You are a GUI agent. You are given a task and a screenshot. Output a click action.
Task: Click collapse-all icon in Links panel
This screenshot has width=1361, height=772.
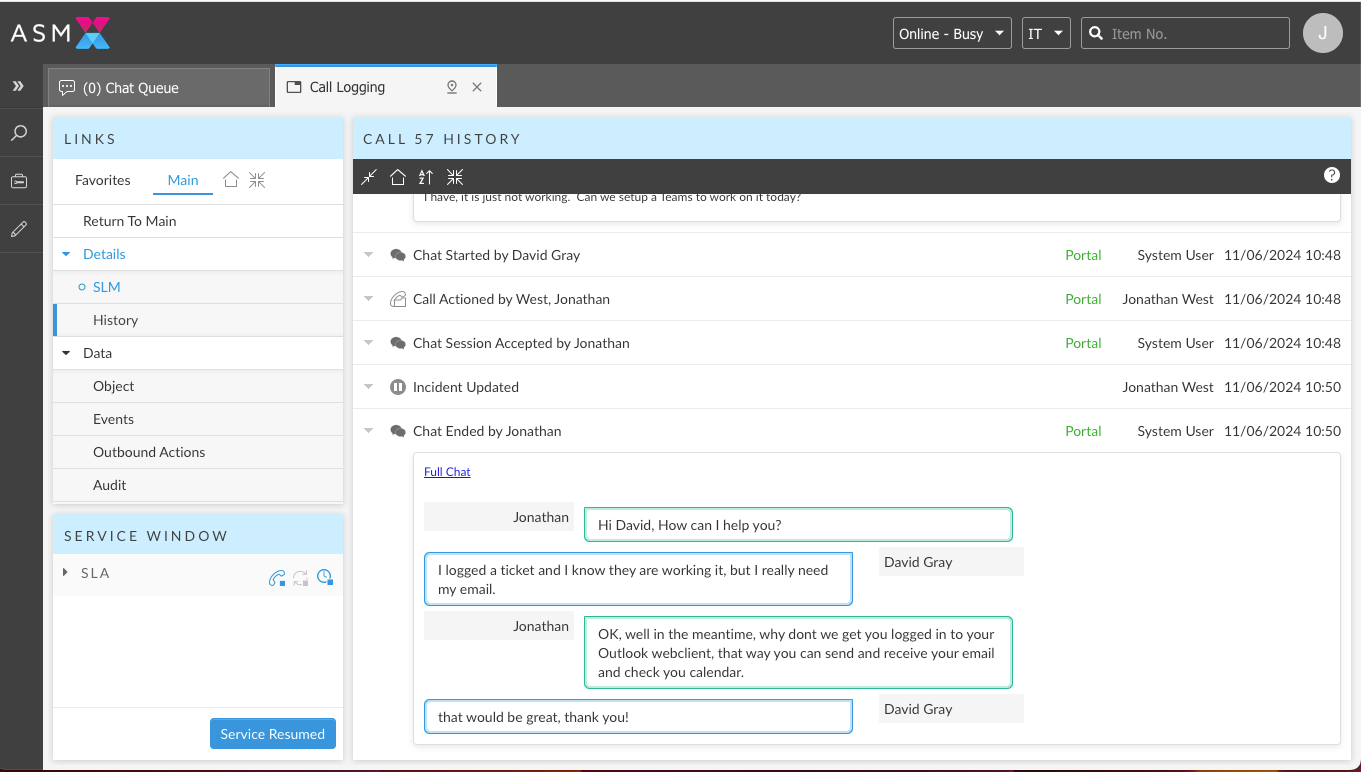click(257, 180)
